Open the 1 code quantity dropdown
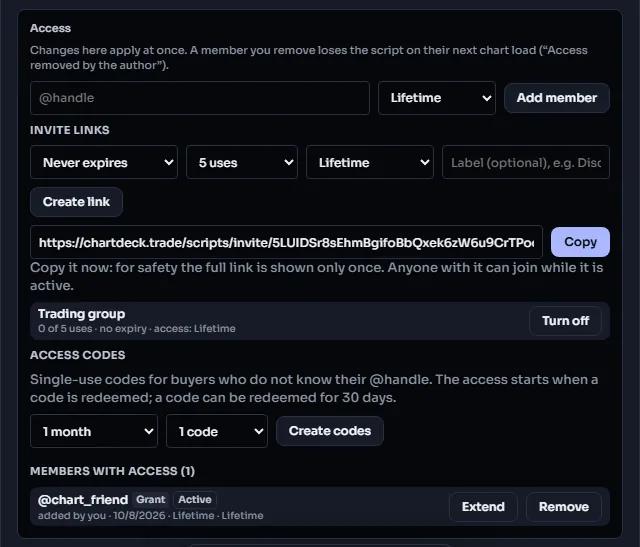Image resolution: width=640 pixels, height=547 pixels. (217, 431)
